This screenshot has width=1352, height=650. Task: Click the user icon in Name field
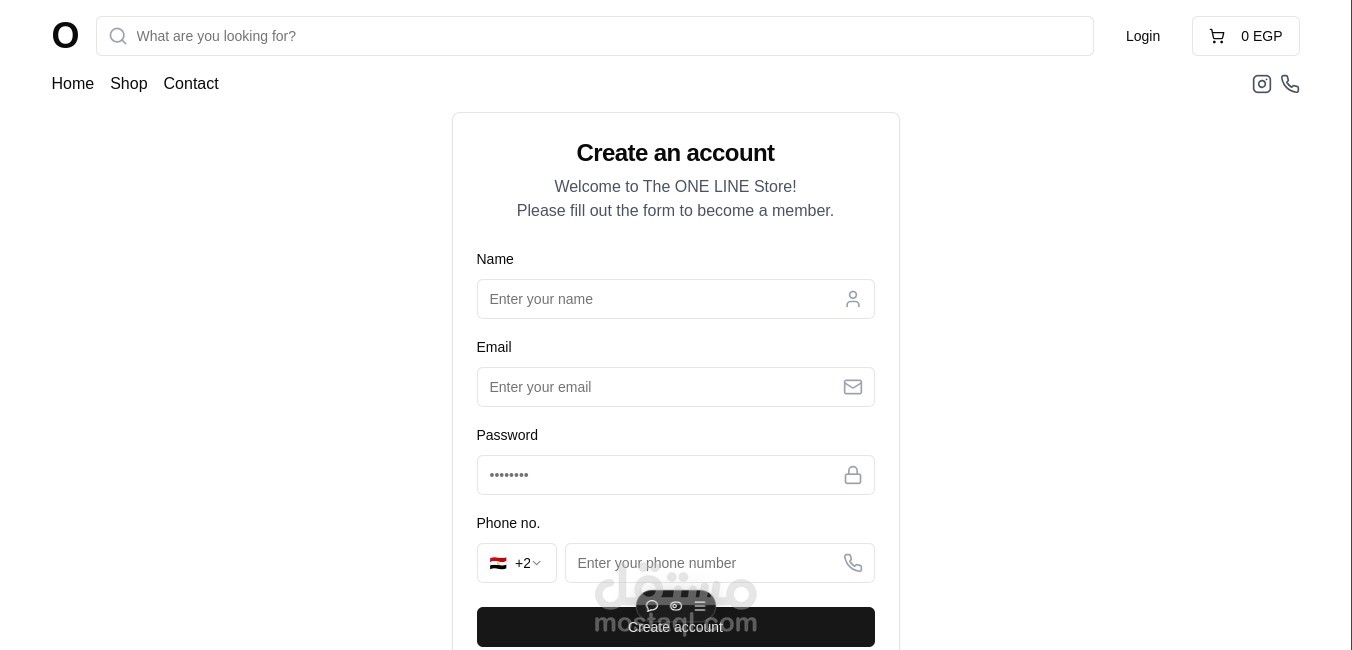(x=853, y=299)
